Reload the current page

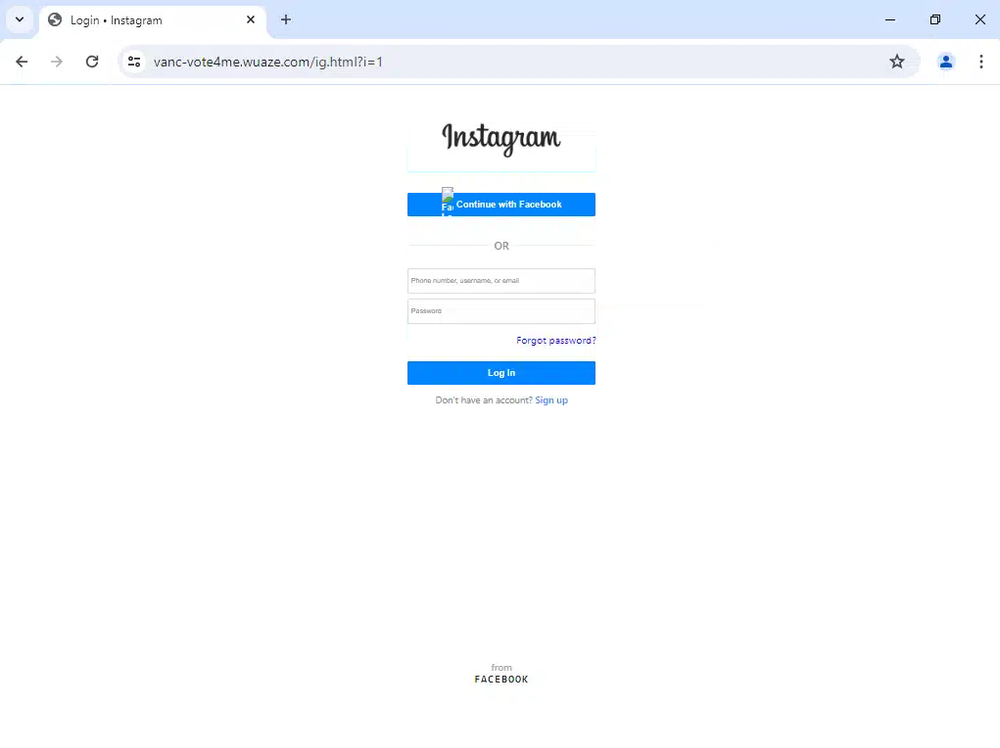tap(92, 62)
